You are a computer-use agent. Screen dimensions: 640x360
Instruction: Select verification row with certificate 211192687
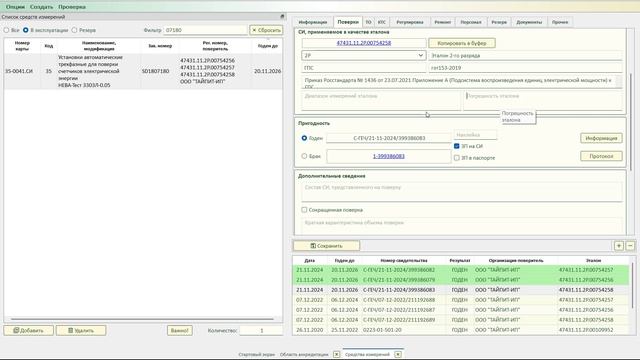click(461, 310)
